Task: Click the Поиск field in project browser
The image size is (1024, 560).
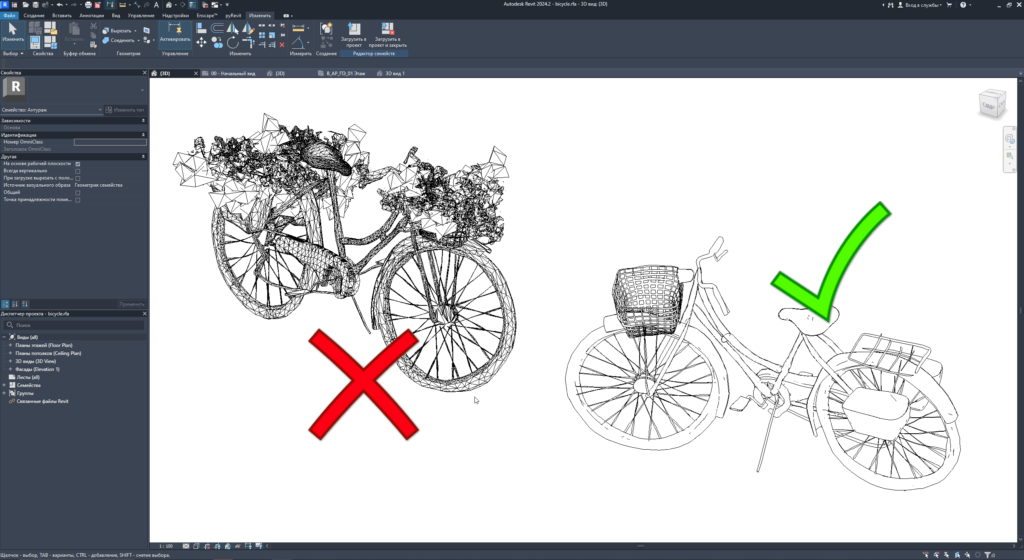Action: coord(74,324)
